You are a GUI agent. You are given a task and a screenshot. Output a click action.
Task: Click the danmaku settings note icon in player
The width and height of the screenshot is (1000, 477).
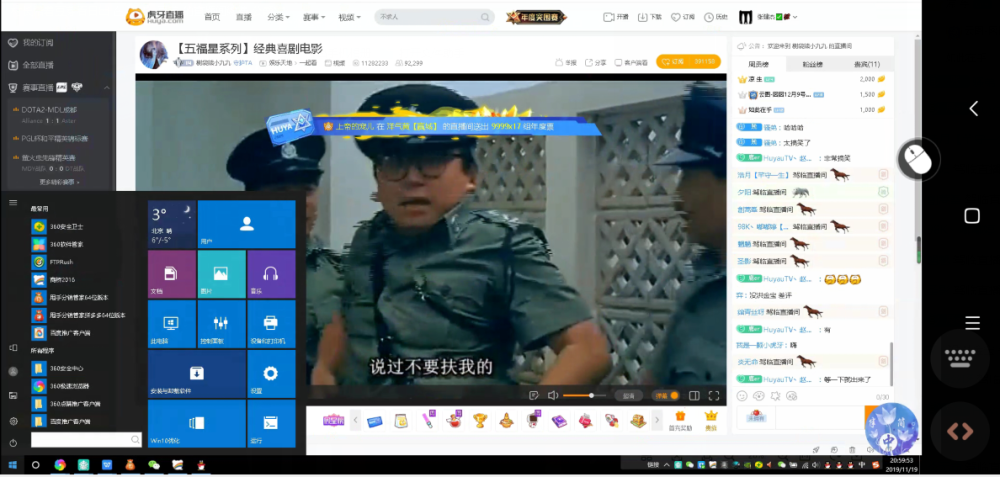click(534, 395)
